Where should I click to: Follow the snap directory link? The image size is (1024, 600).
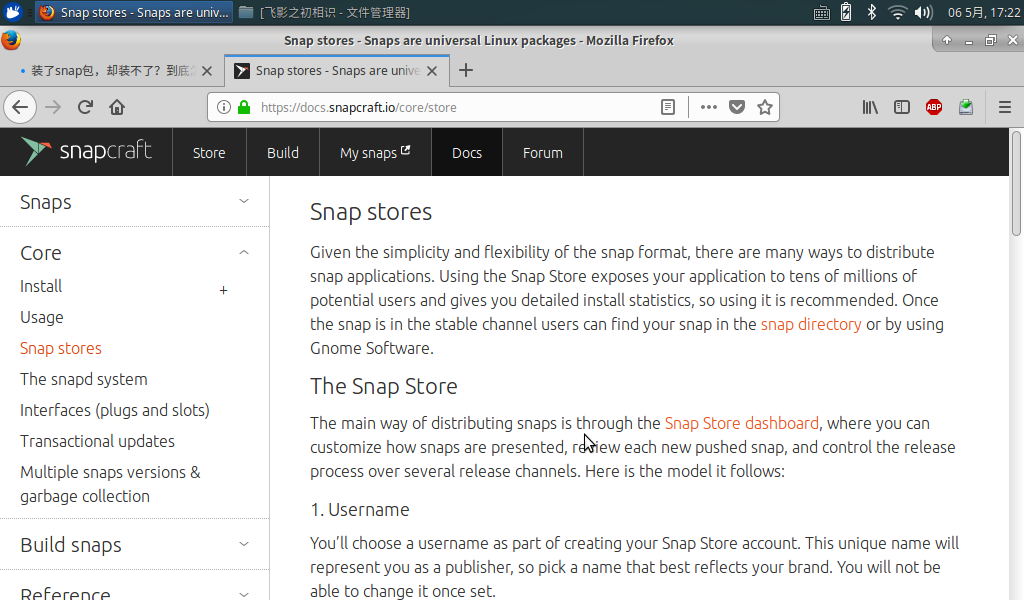point(811,324)
